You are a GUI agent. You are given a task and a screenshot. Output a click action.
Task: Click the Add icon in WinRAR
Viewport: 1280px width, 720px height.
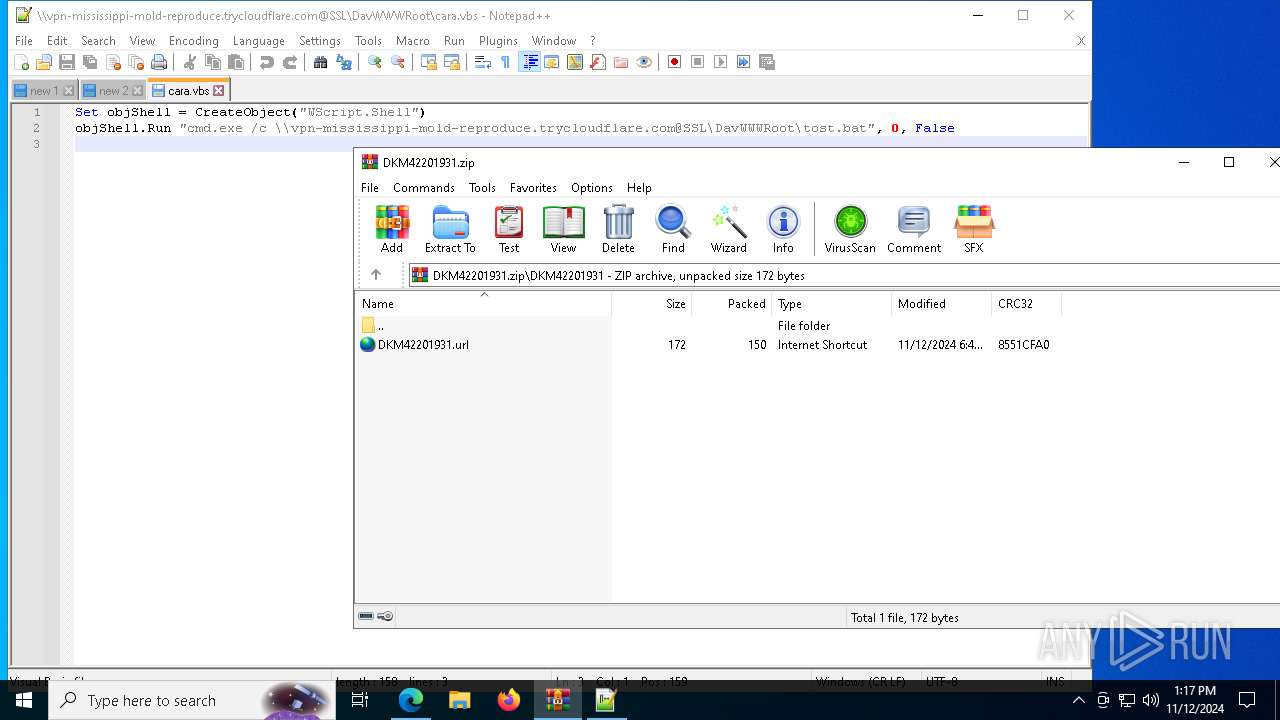(392, 229)
